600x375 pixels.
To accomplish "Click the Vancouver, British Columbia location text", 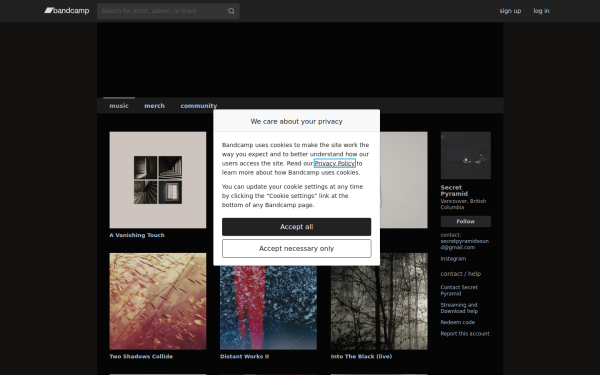I will click(x=463, y=204).
